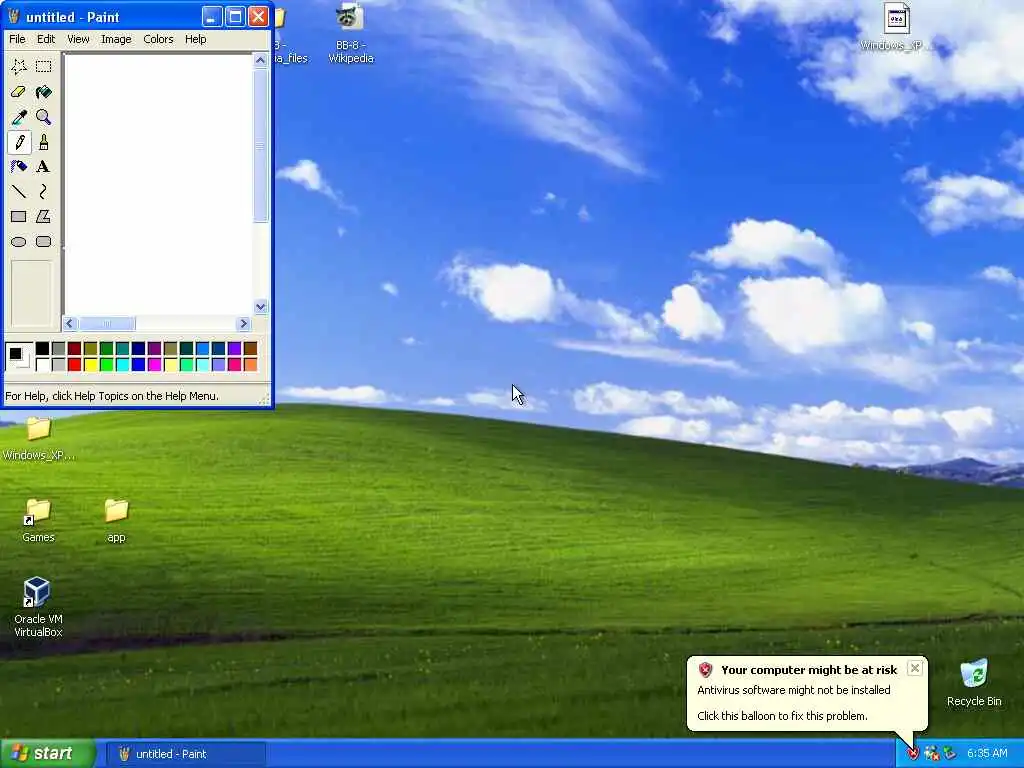Select the Text tool (letter A)
Image resolution: width=1024 pixels, height=768 pixels.
pyautogui.click(x=44, y=167)
